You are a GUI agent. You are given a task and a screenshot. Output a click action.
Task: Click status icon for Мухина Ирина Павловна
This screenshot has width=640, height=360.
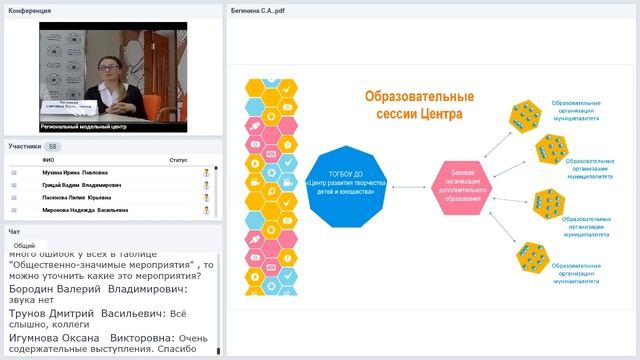207,173
